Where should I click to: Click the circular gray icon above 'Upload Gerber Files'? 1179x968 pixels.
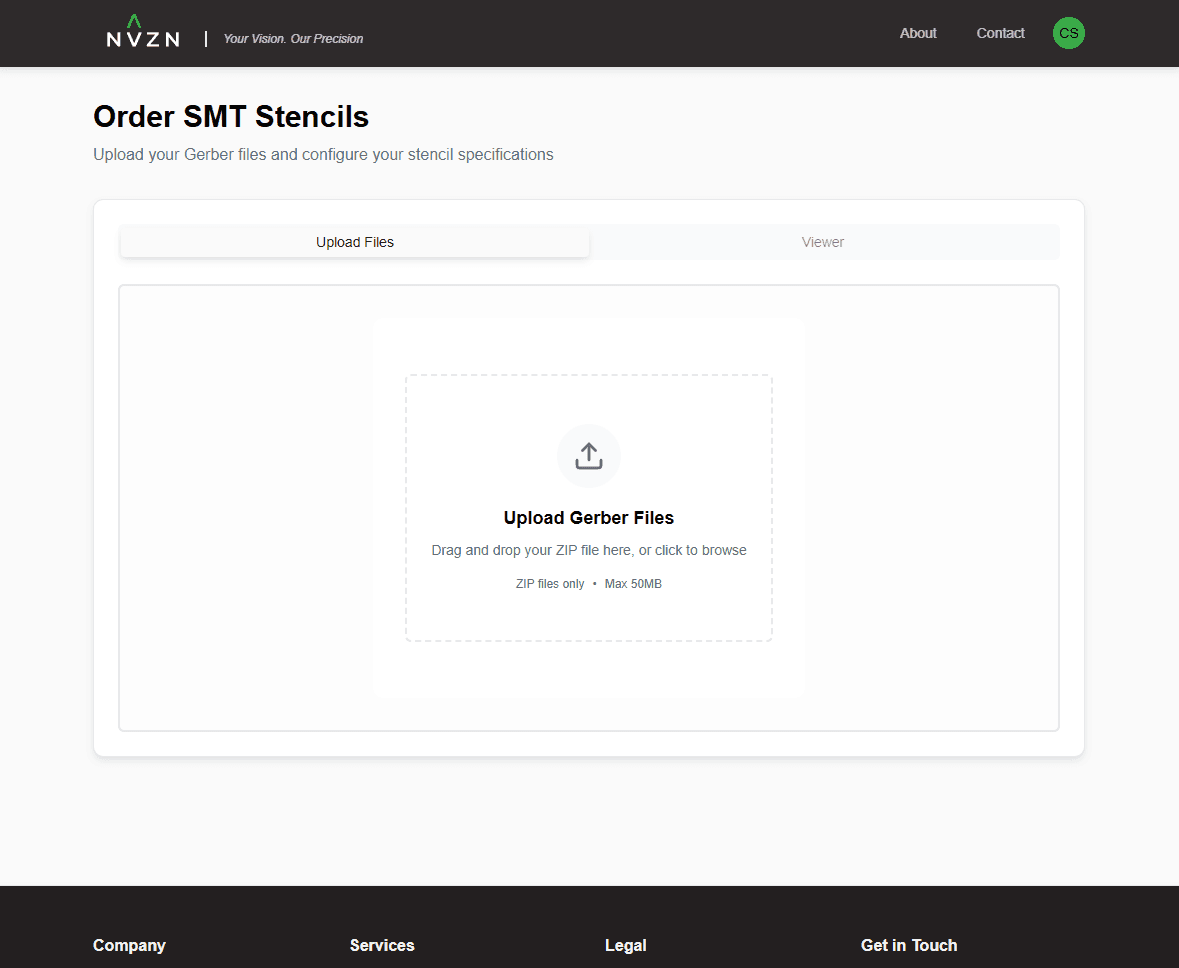pos(588,455)
